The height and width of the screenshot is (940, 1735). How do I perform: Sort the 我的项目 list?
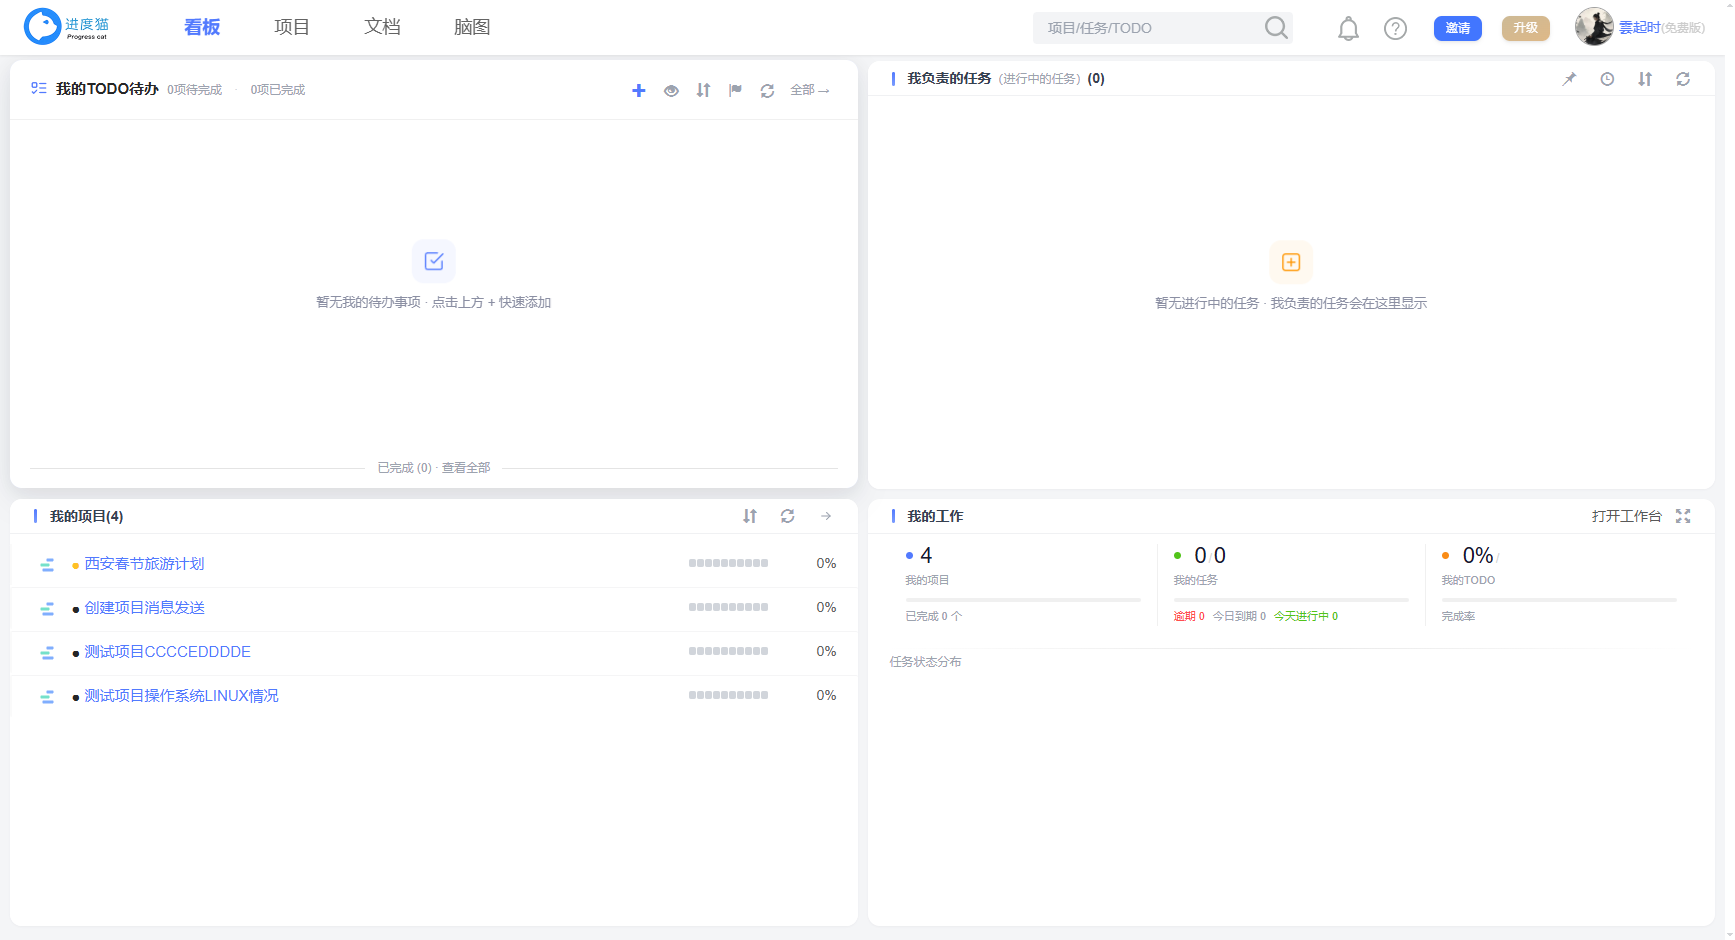point(750,516)
